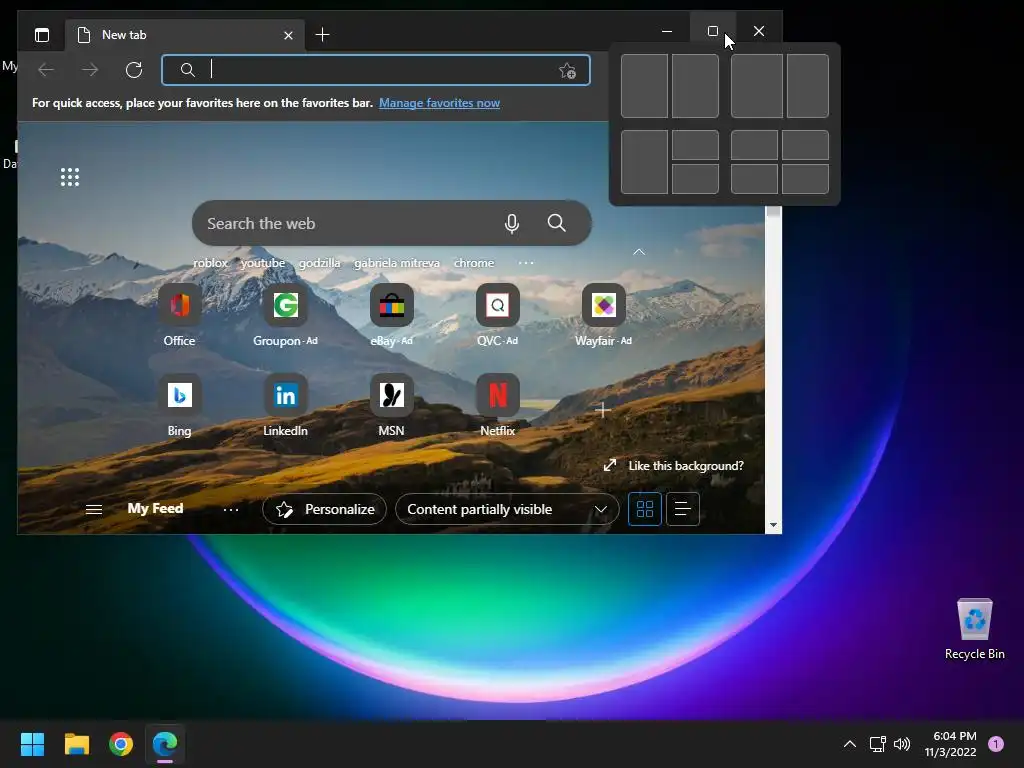This screenshot has height=768, width=1024.
Task: Open the notification badge on taskbar
Action: coord(996,744)
